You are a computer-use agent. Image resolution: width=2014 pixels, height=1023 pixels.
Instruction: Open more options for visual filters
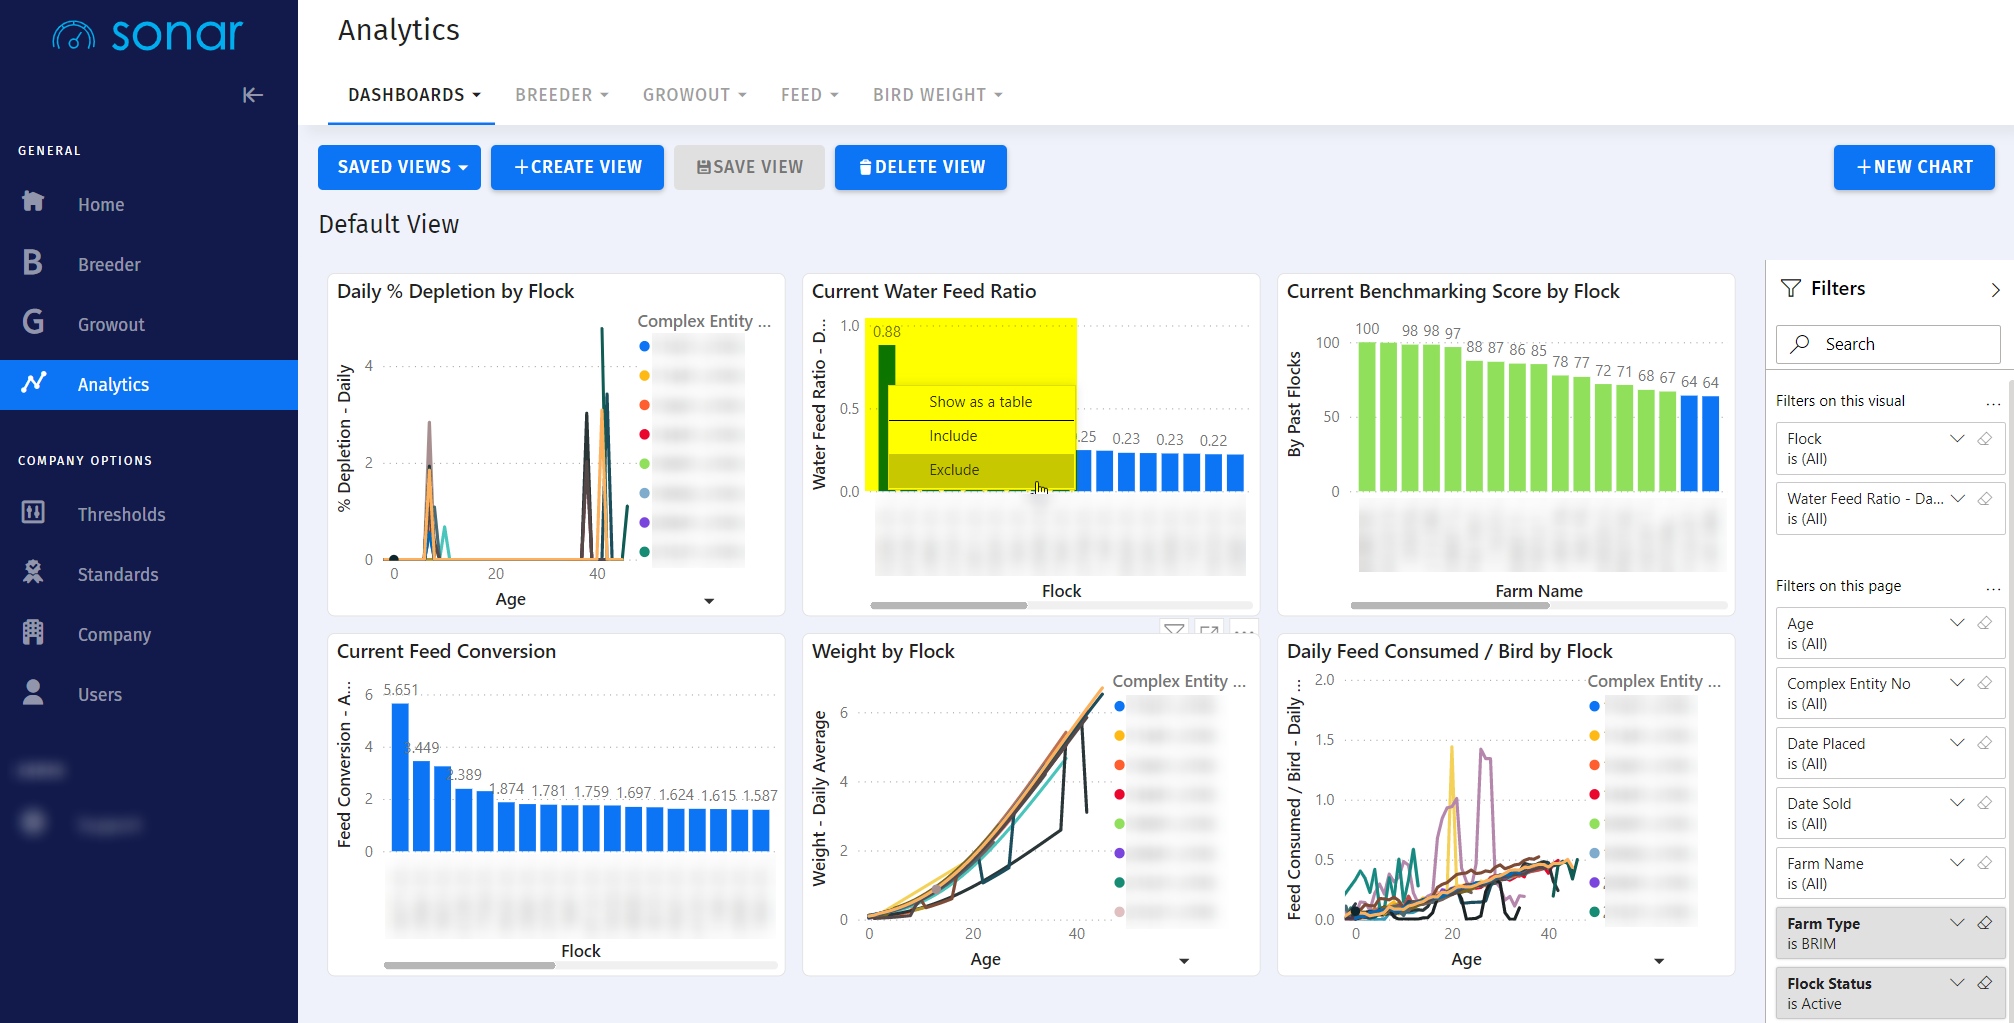1993,403
